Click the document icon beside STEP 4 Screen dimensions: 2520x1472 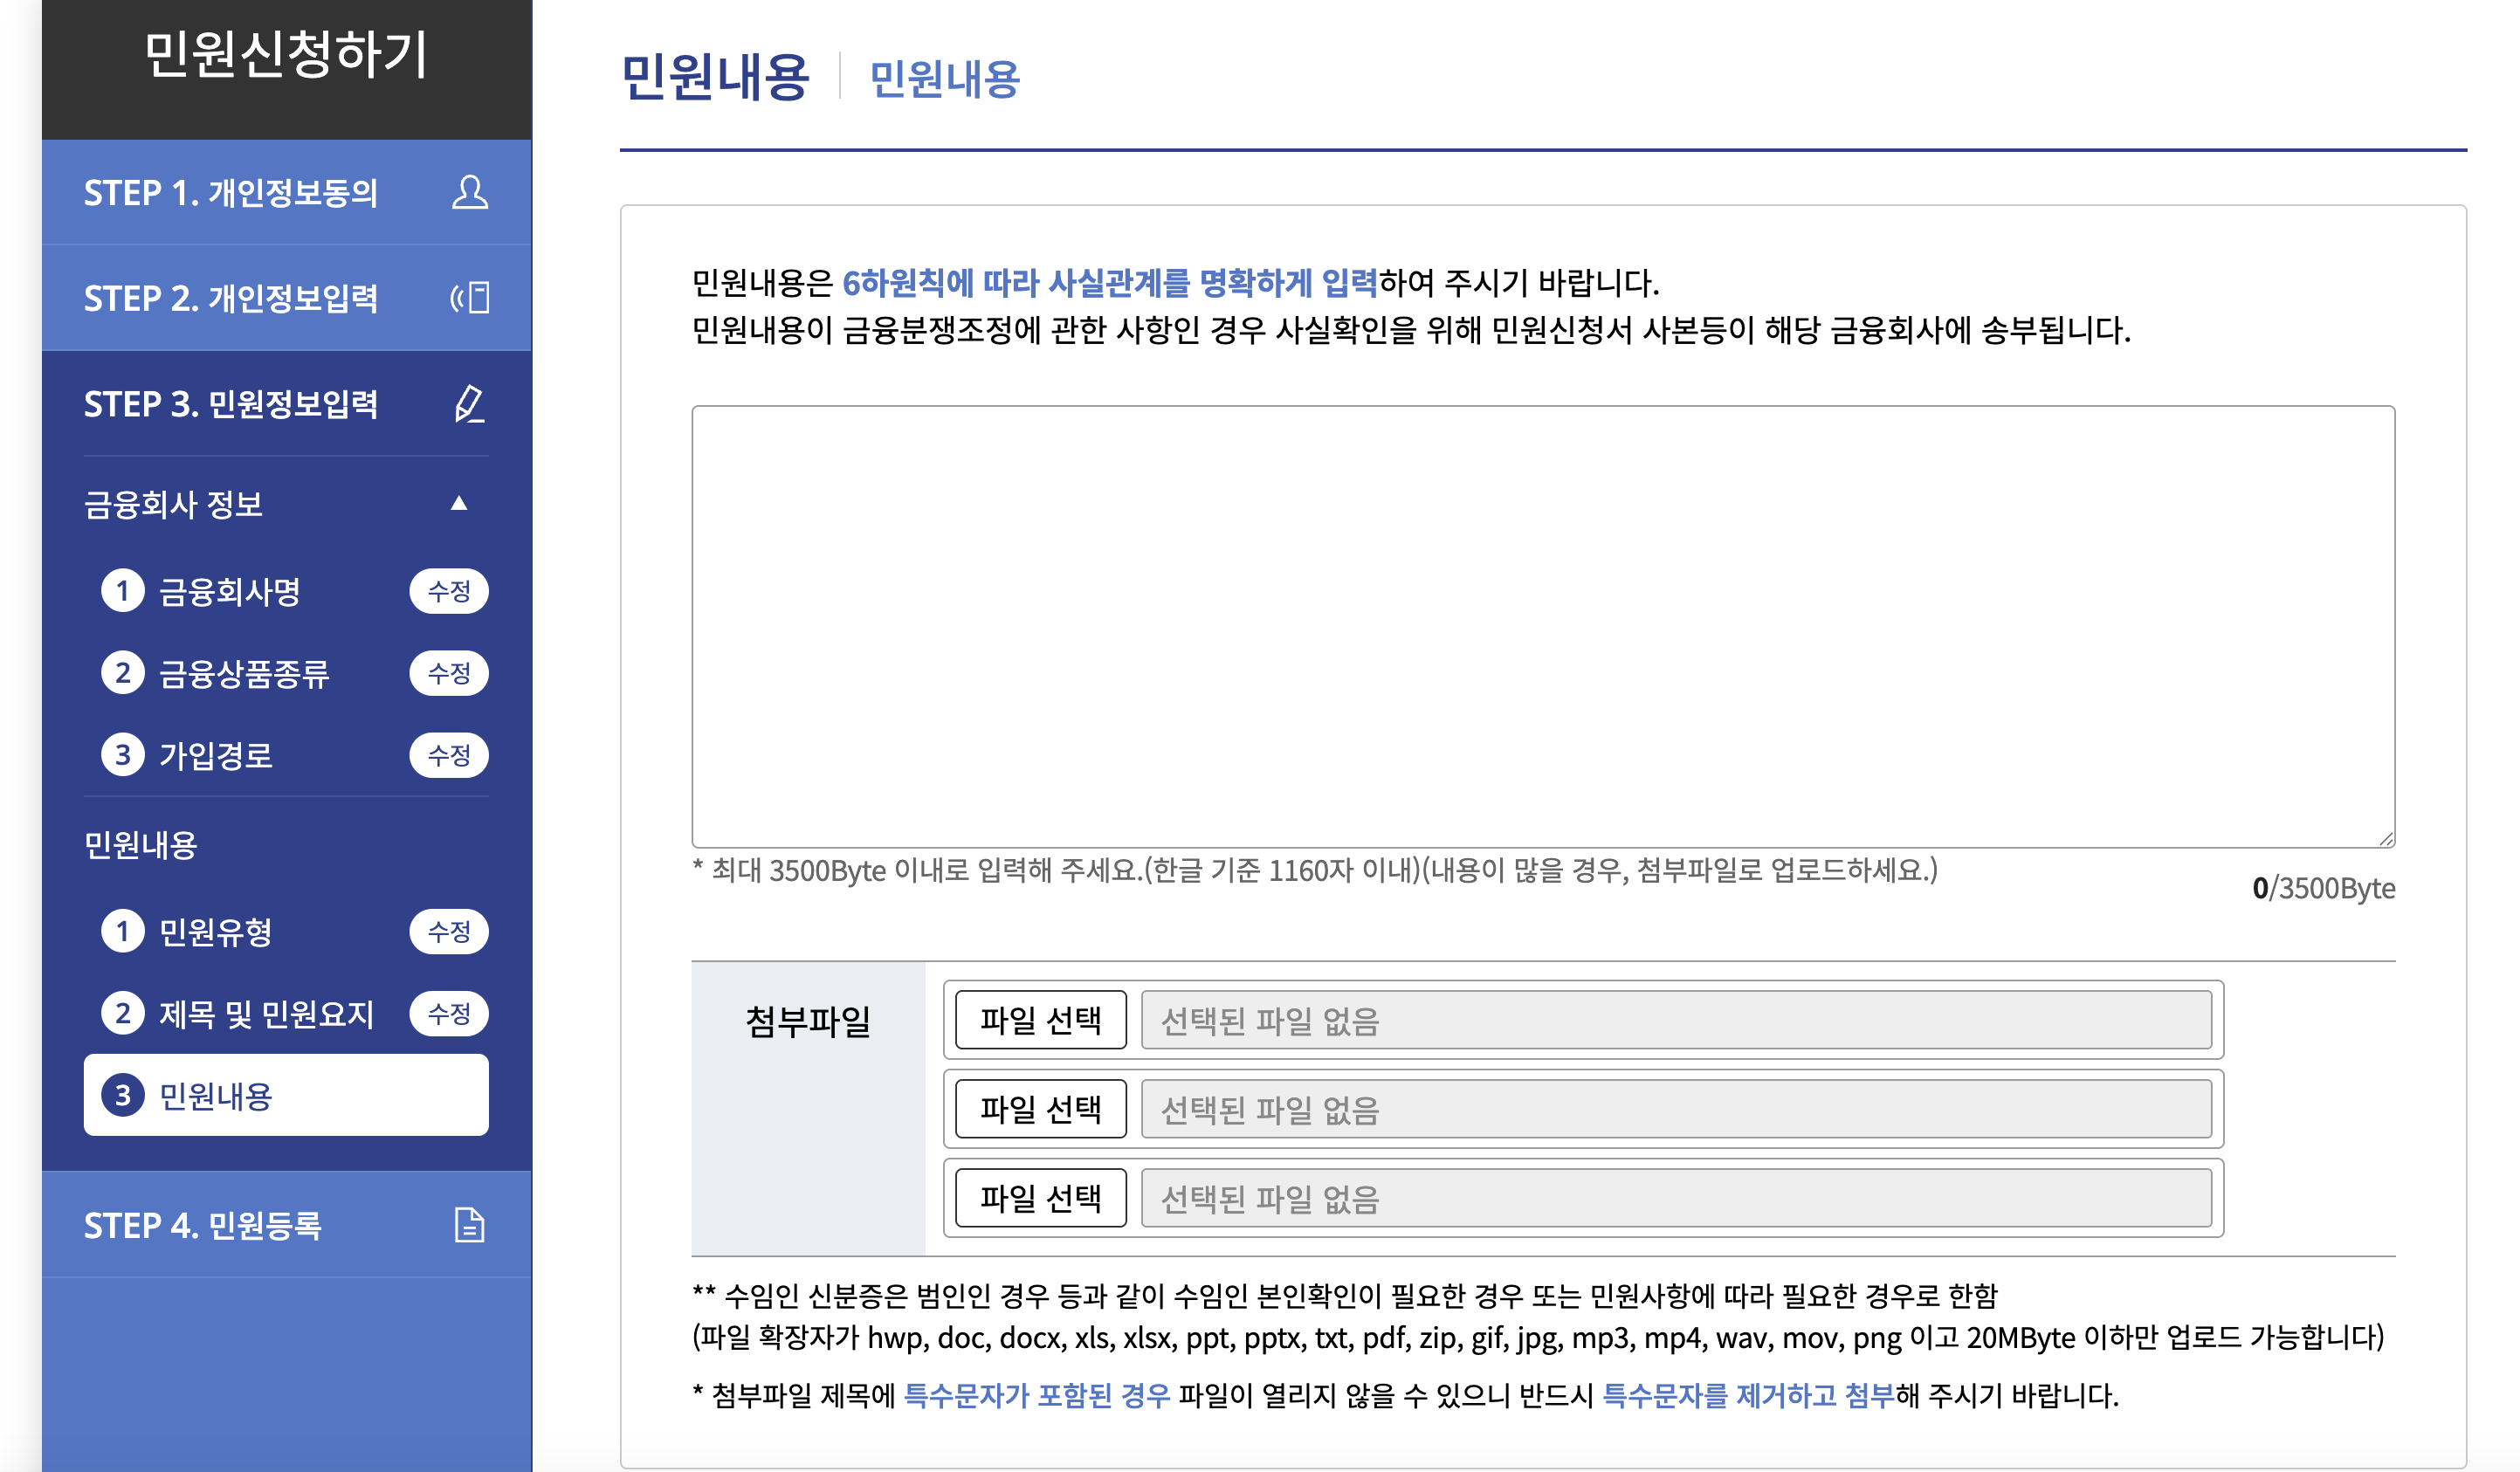click(x=469, y=1225)
